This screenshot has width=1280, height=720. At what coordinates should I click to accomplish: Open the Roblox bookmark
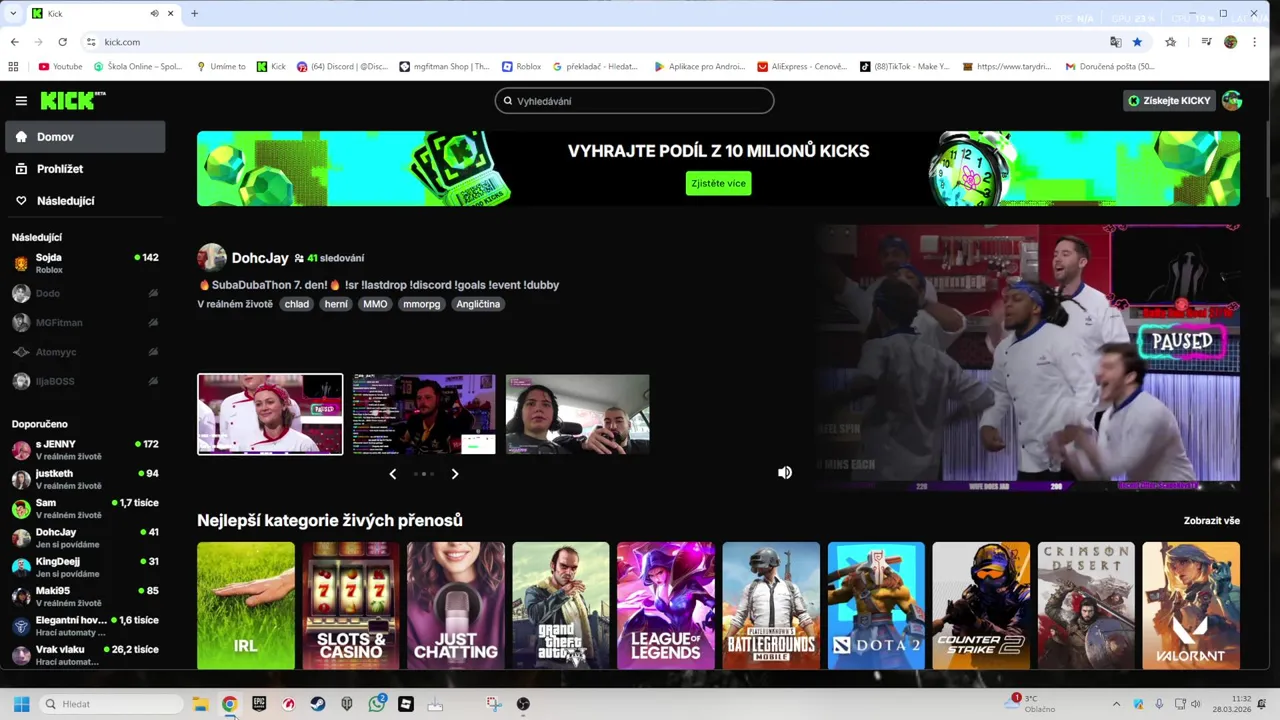(521, 67)
